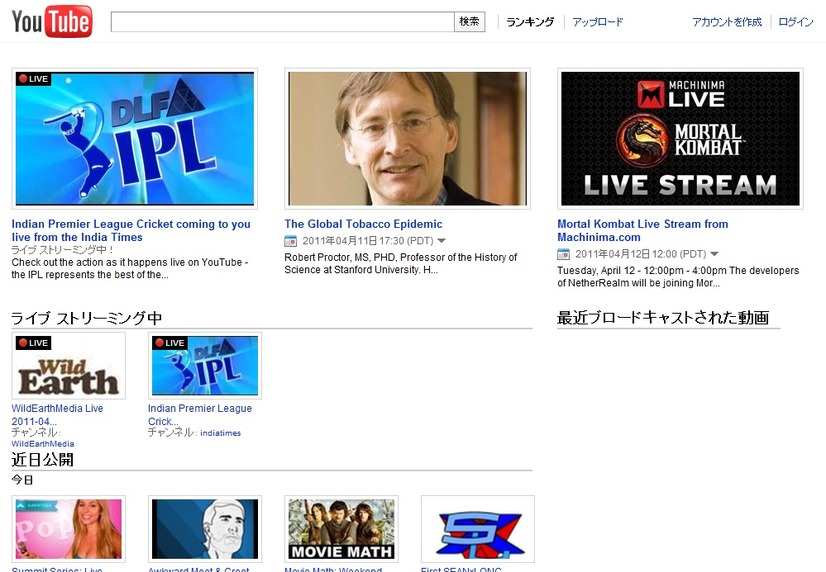Open the ランキング page
826x572 pixels.
[530, 22]
